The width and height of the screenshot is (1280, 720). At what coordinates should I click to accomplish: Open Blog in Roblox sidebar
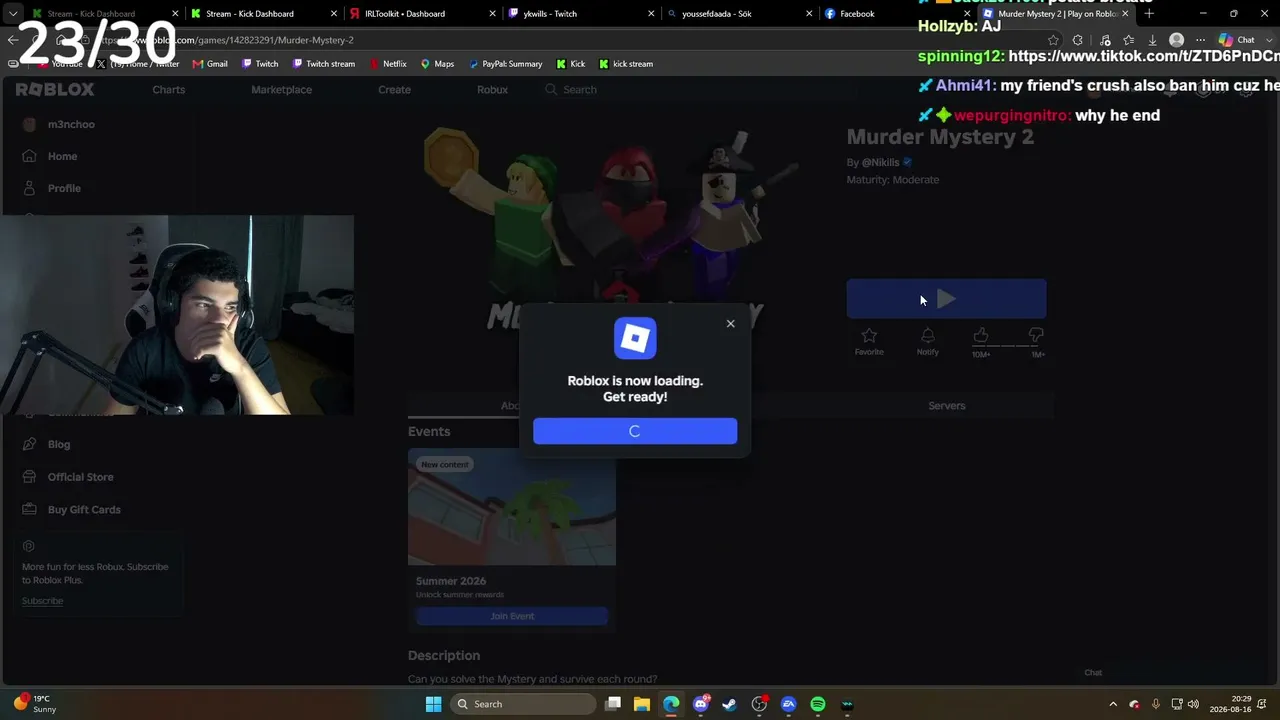[x=59, y=444]
